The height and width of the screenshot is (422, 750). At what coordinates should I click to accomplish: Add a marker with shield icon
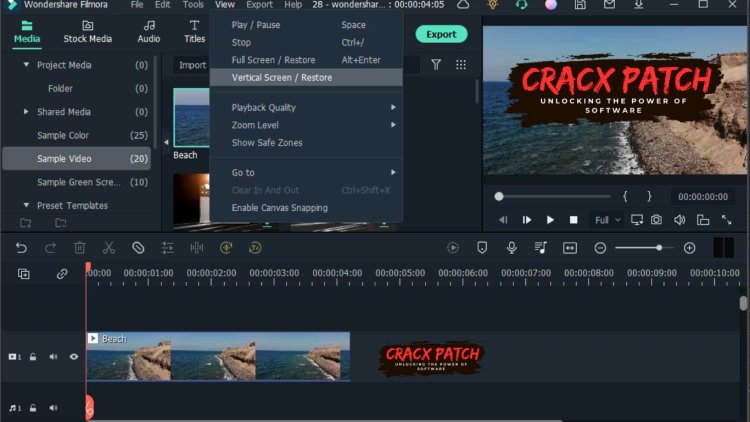482,248
